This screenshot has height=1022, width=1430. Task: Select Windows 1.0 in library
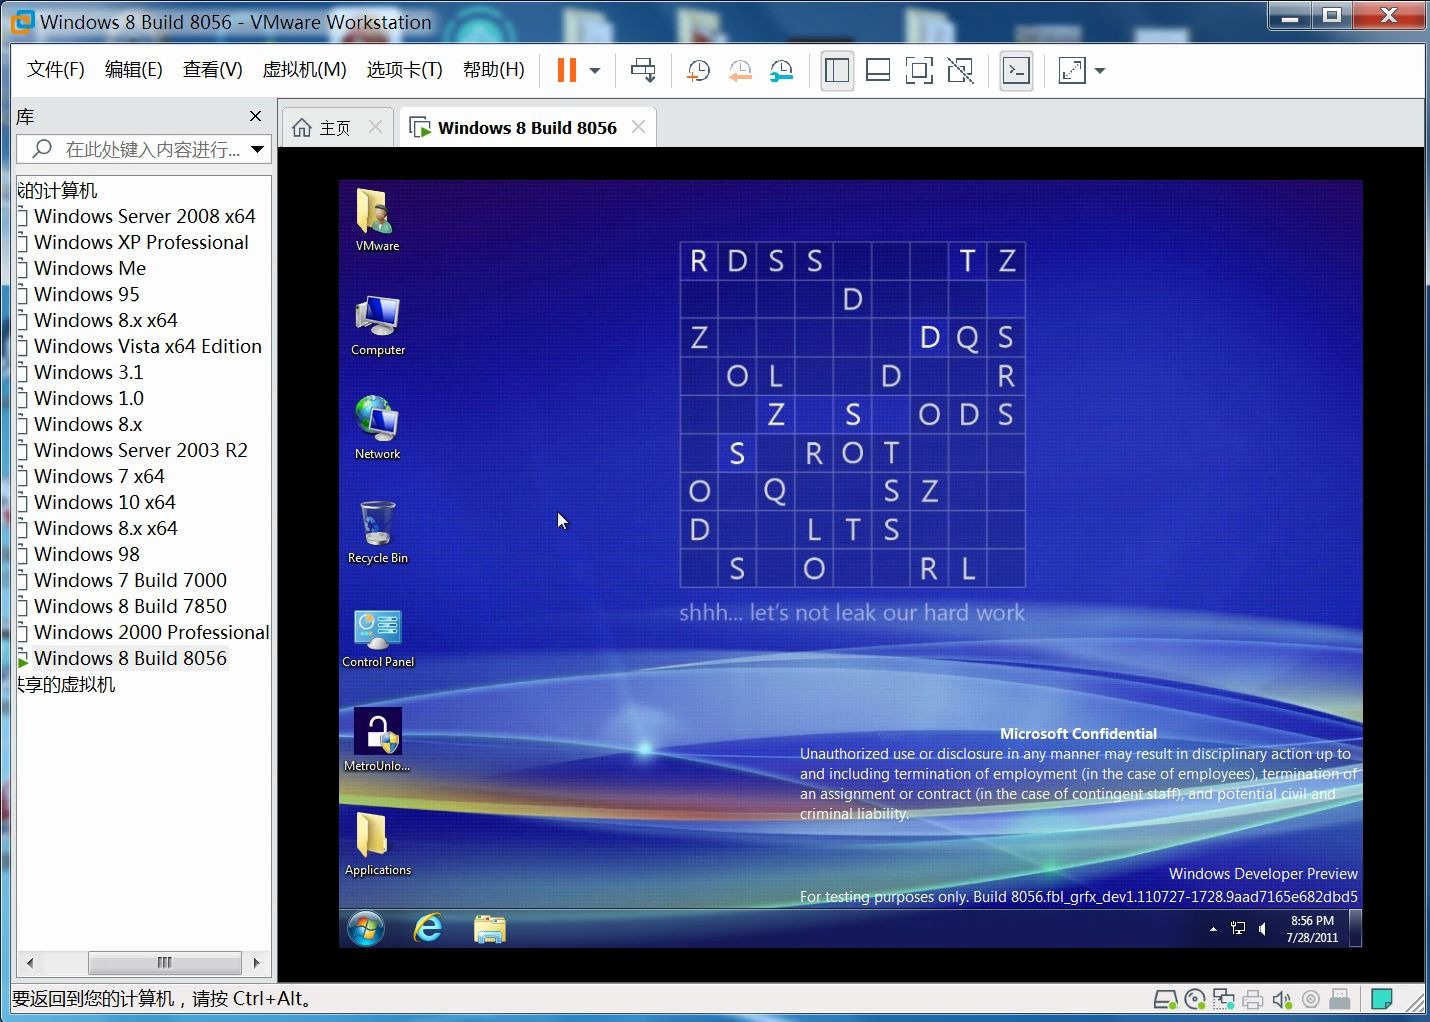coord(88,398)
